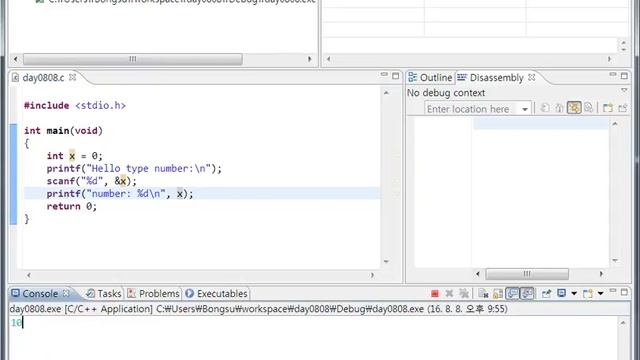Open the Open Console dropdown arrow

click(600, 293)
